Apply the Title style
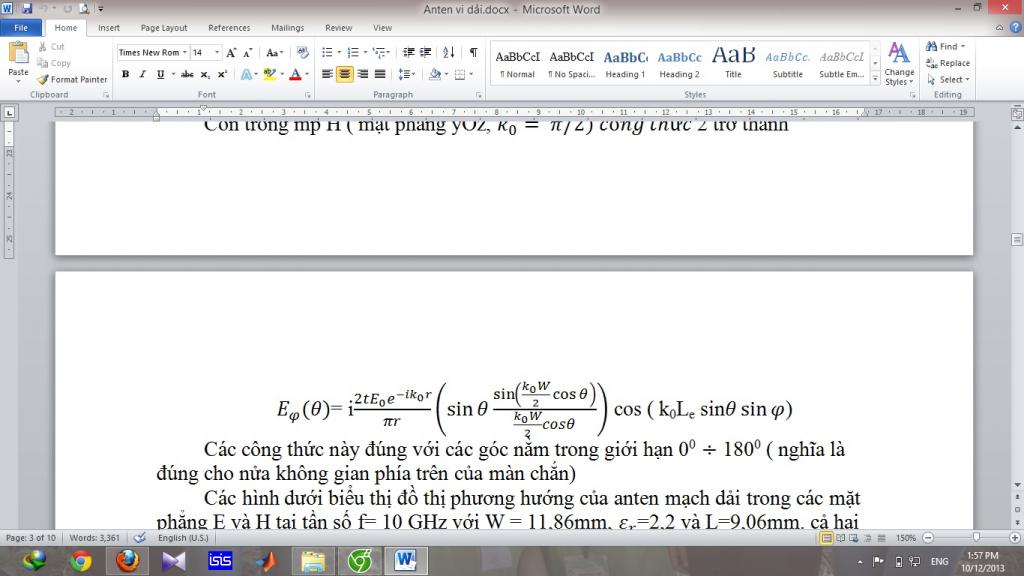The height and width of the screenshot is (576, 1024). (733, 63)
